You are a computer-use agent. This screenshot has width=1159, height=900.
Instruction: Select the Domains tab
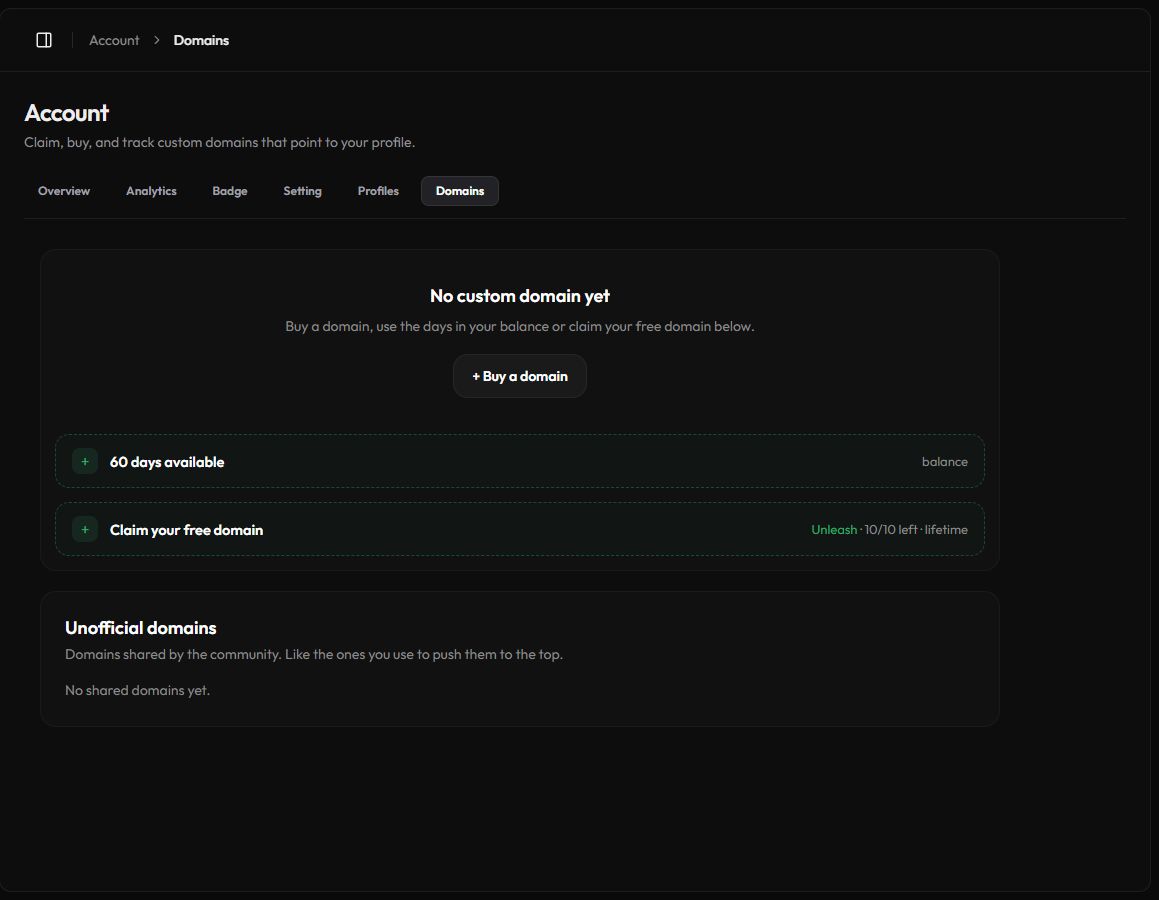[x=460, y=191]
